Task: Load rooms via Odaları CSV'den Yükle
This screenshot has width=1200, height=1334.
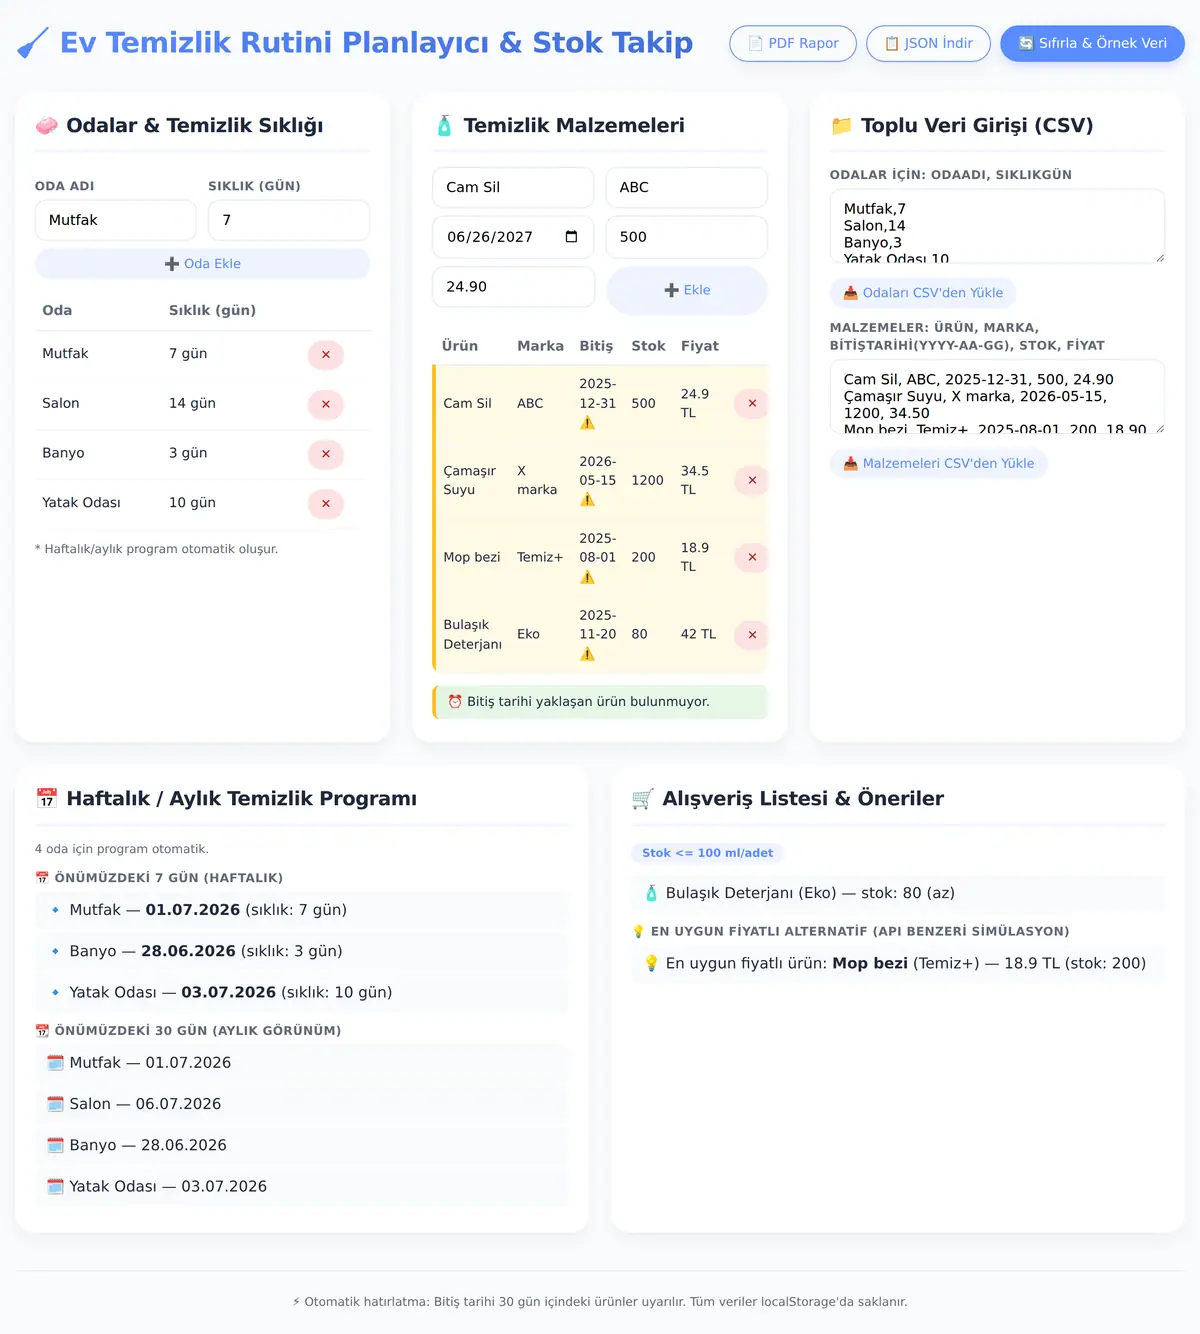Action: 923,293
